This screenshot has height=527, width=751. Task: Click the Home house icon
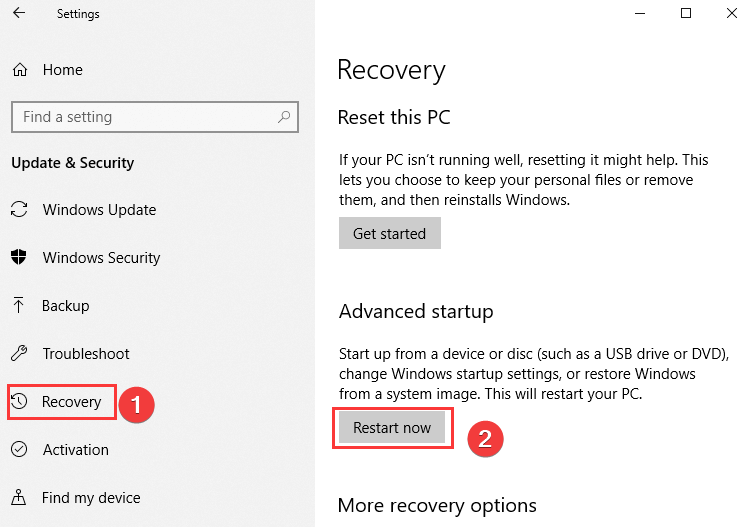coord(20,70)
